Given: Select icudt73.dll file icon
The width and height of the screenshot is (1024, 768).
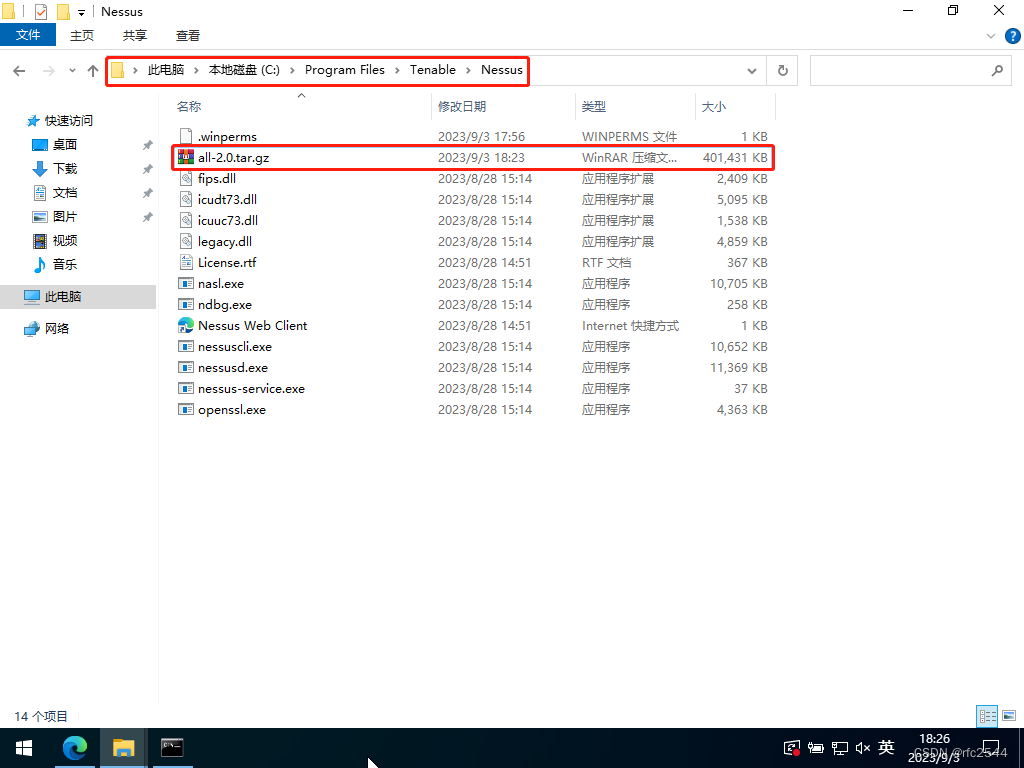Looking at the screenshot, I should coord(186,199).
